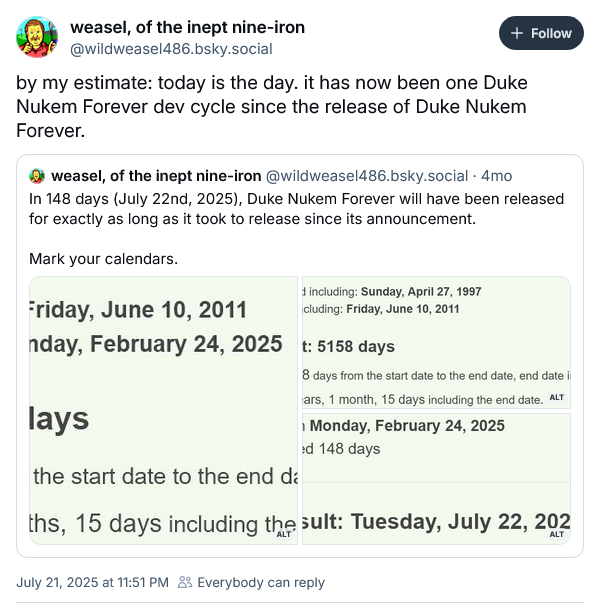Open the Tuesday, July 22 result image

(x=436, y=479)
